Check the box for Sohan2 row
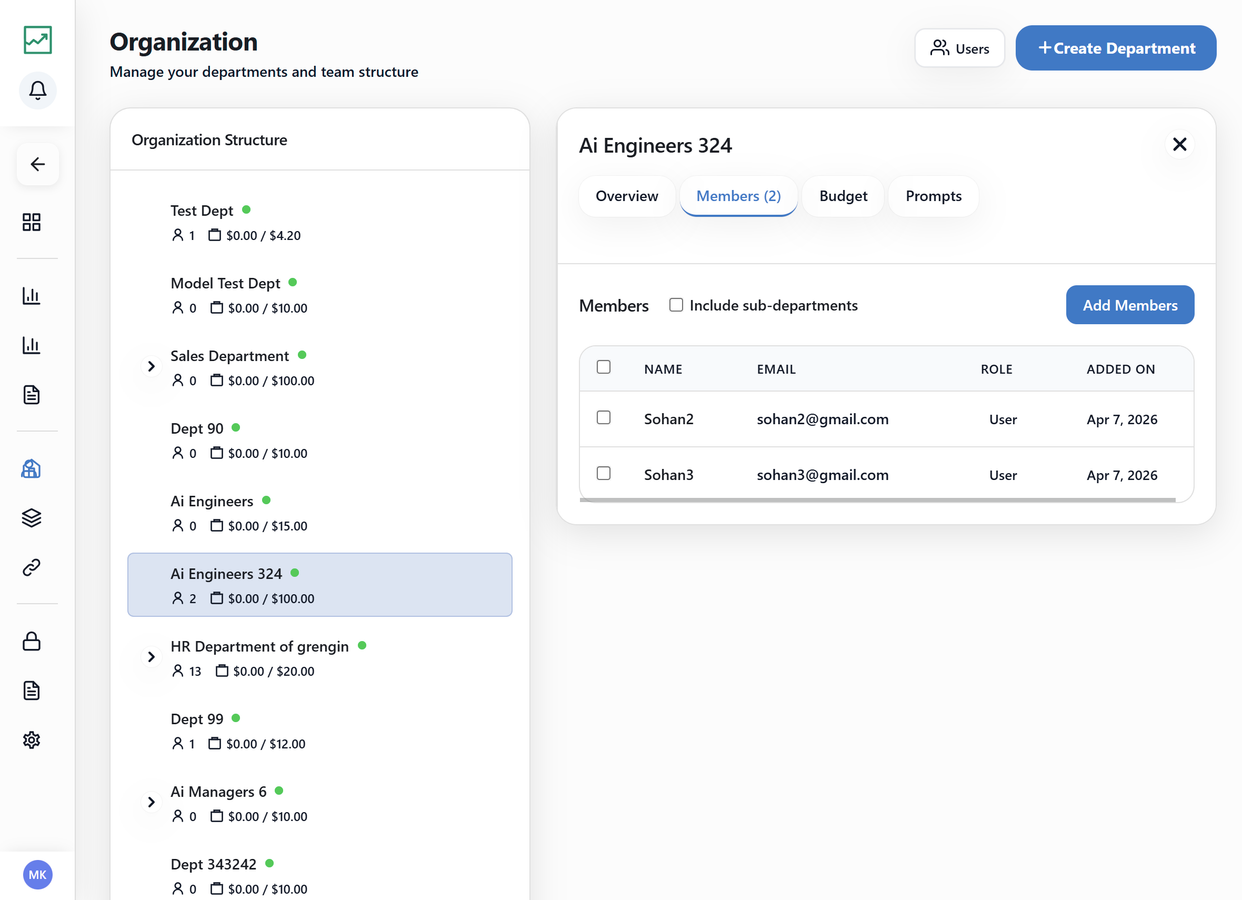This screenshot has width=1242, height=900. point(604,418)
